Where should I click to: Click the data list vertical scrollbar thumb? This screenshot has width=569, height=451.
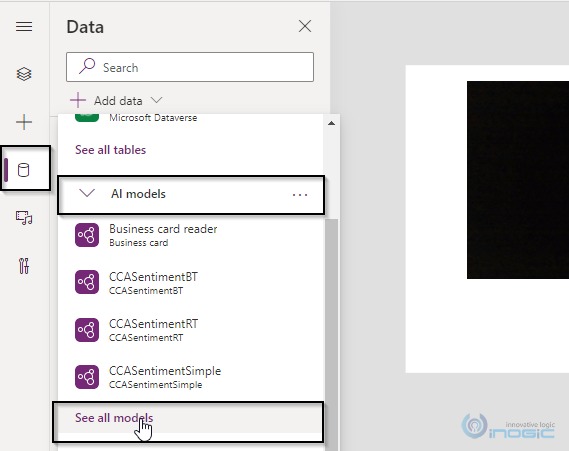(x=332, y=334)
